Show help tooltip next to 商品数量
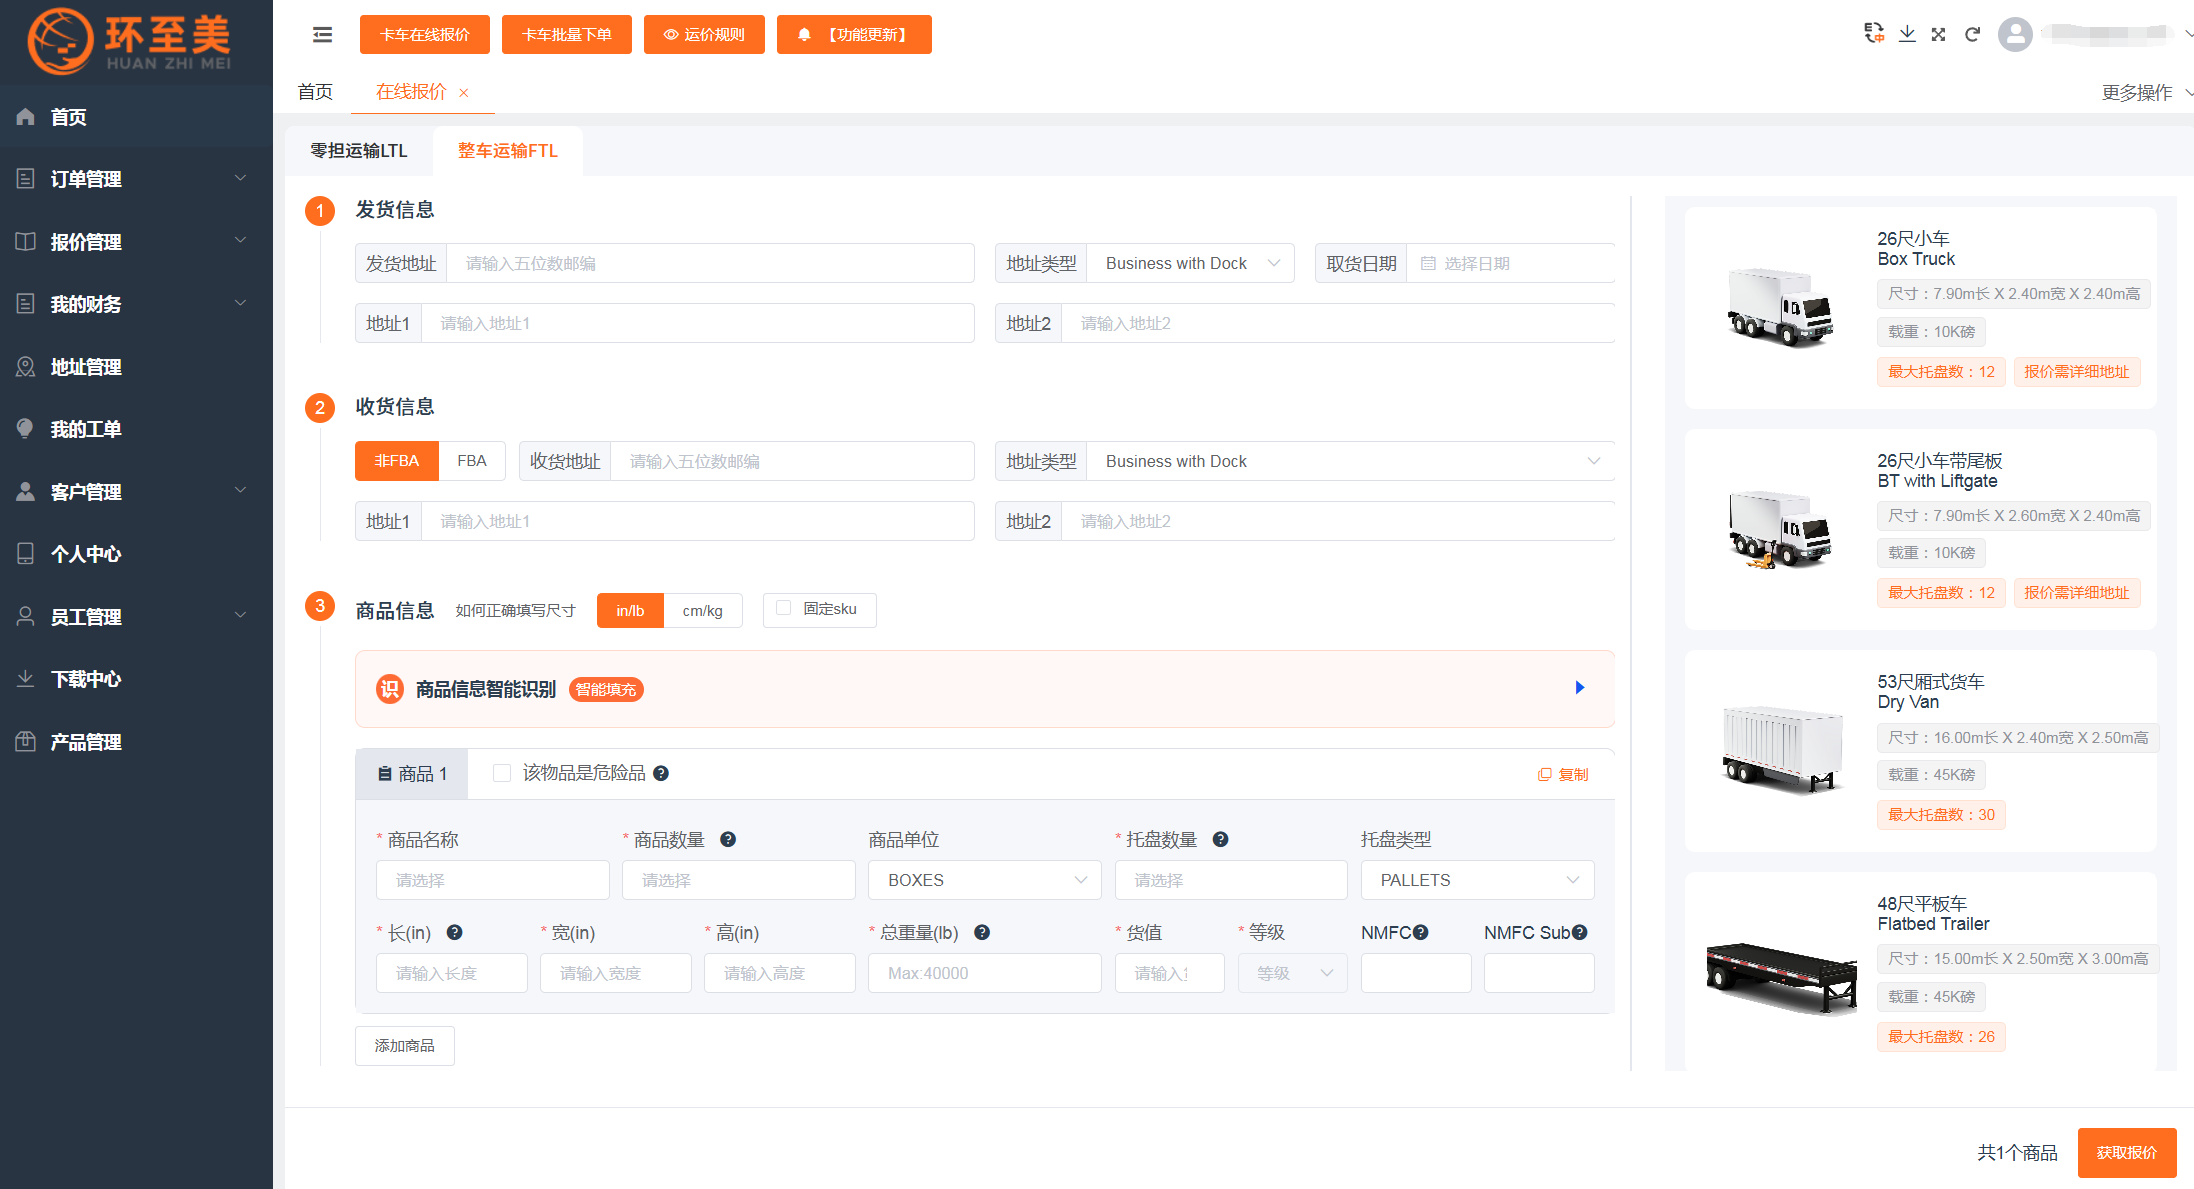The width and height of the screenshot is (2194, 1189). 728,839
